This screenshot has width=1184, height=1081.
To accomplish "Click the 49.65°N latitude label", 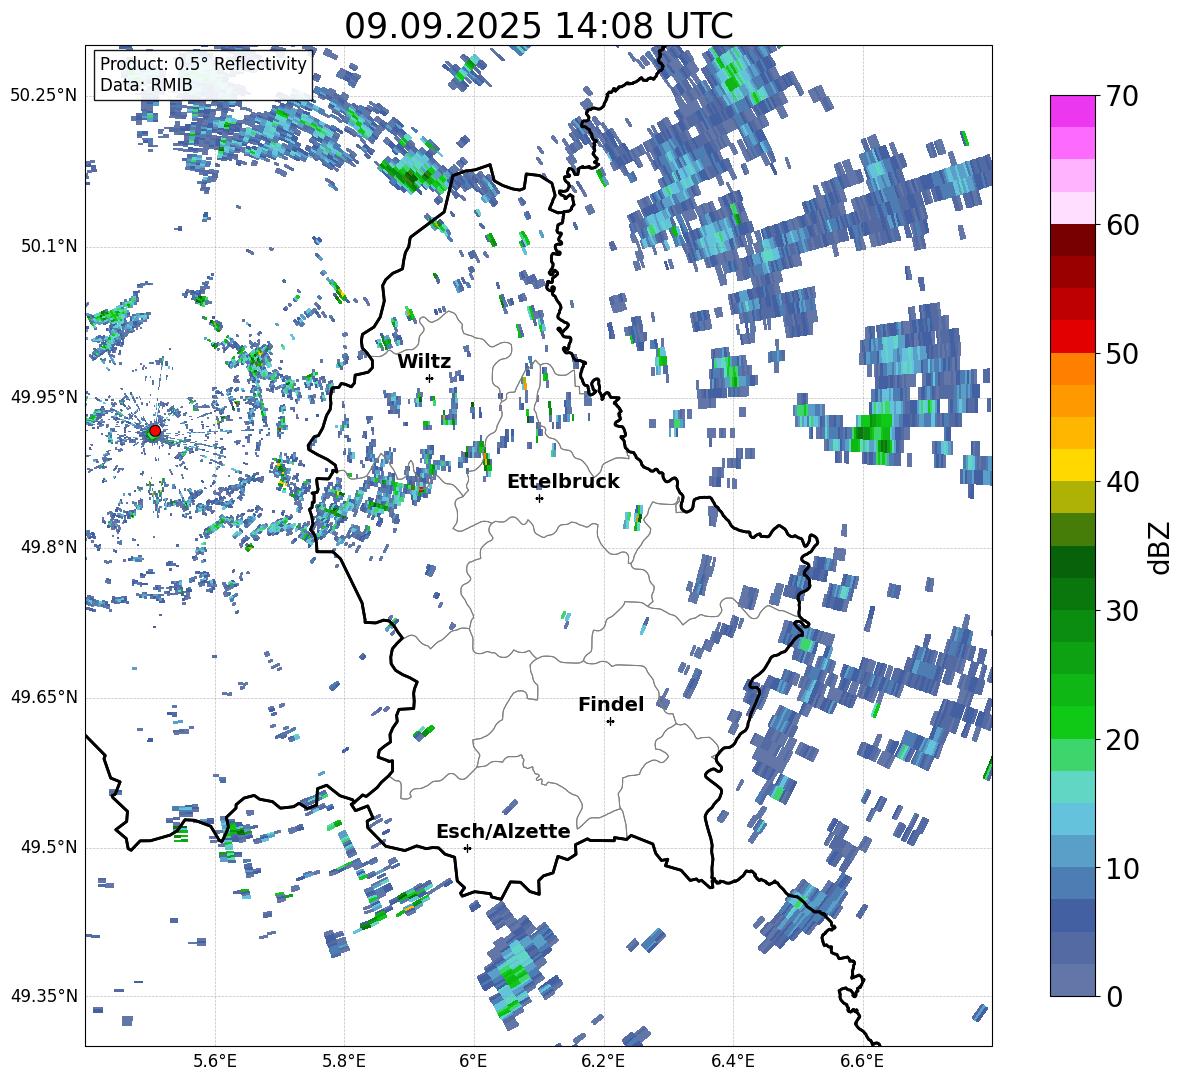I will tap(44, 696).
